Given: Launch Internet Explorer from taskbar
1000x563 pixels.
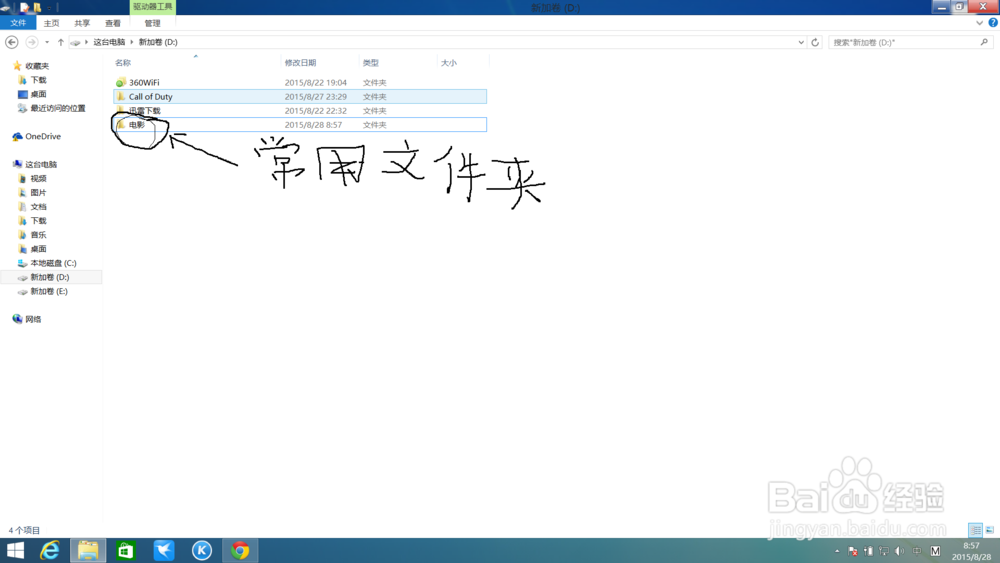Looking at the screenshot, I should pyautogui.click(x=50, y=550).
